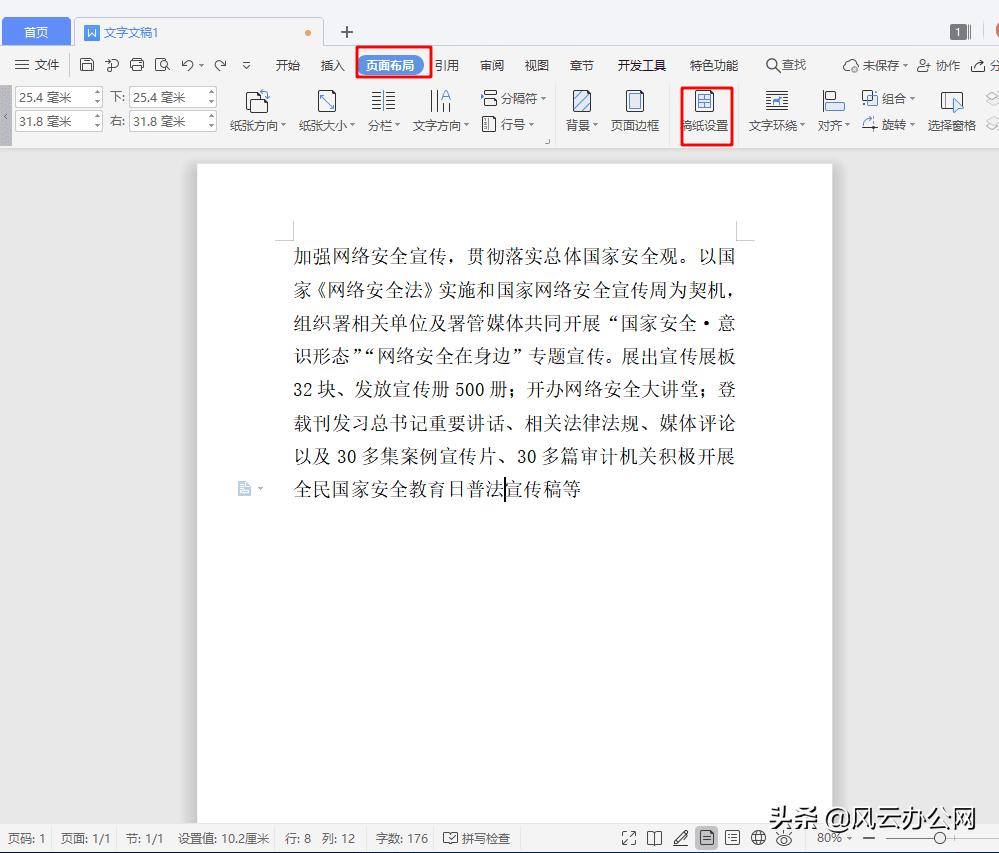
Task: Open the 文件 file menu
Action: [x=36, y=64]
